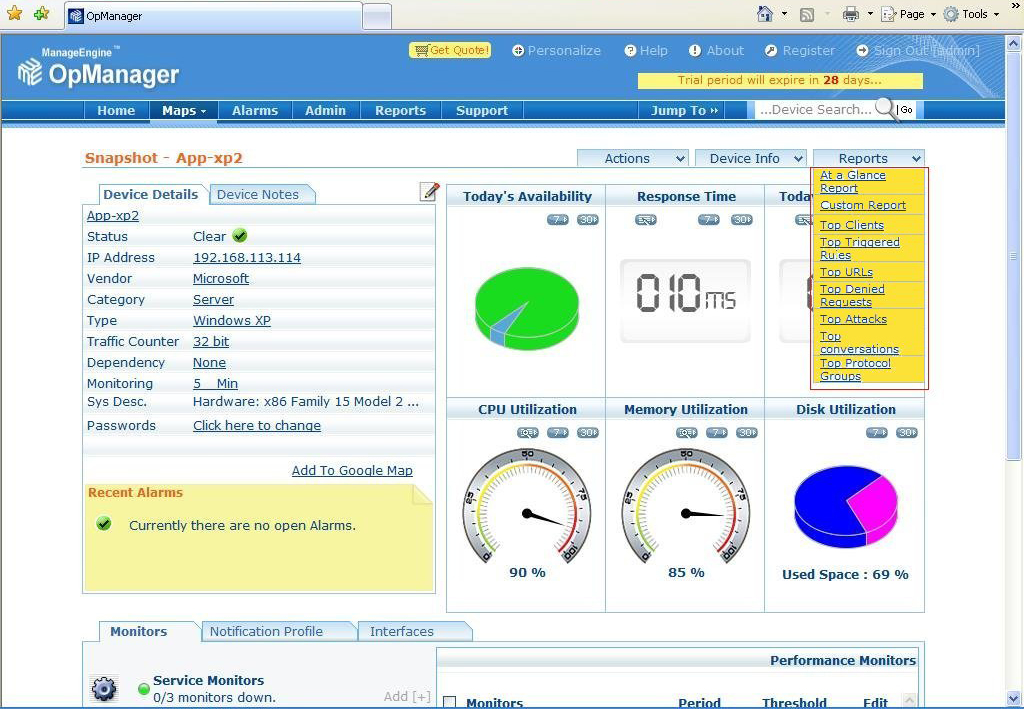
Task: Click the Add To Google Map link
Action: (x=352, y=470)
